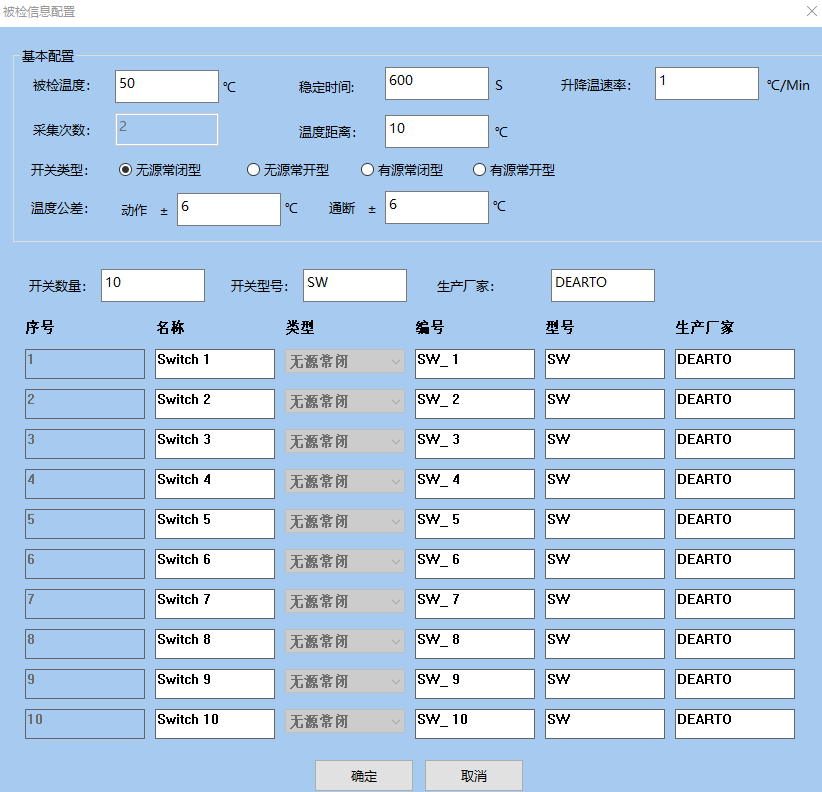Edit the name field Switch 10

(x=215, y=724)
